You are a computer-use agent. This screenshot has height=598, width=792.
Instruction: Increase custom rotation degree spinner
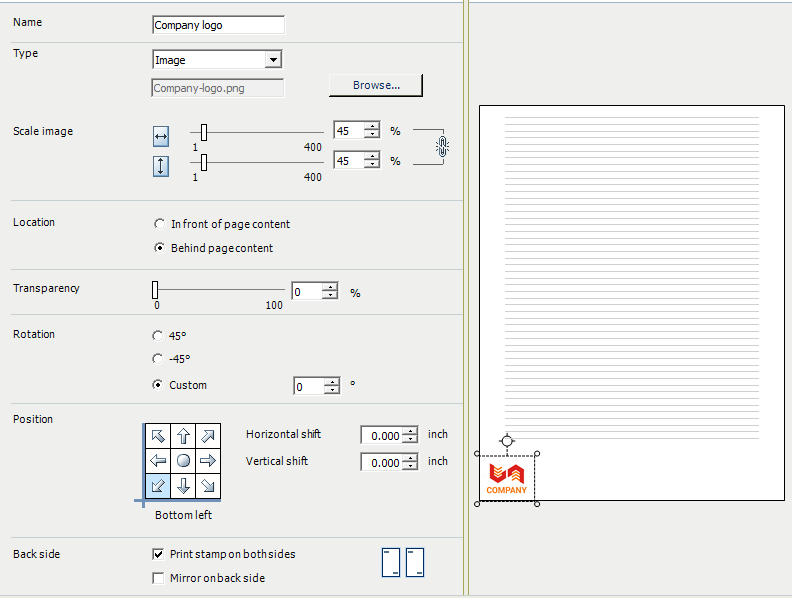coord(332,382)
